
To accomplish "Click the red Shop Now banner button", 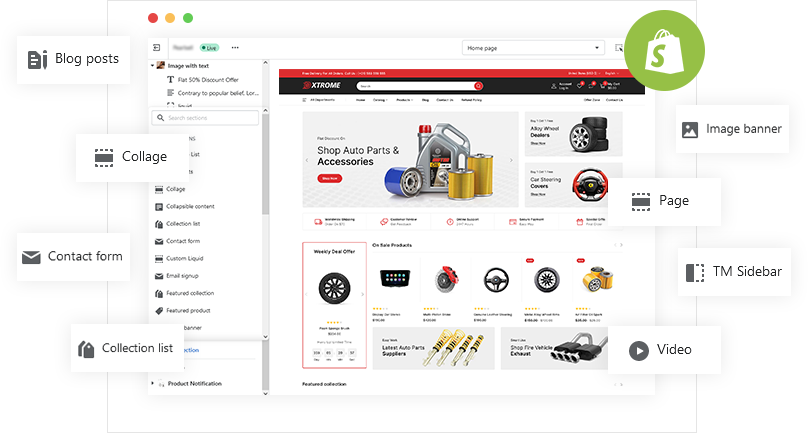I will coord(329,178).
